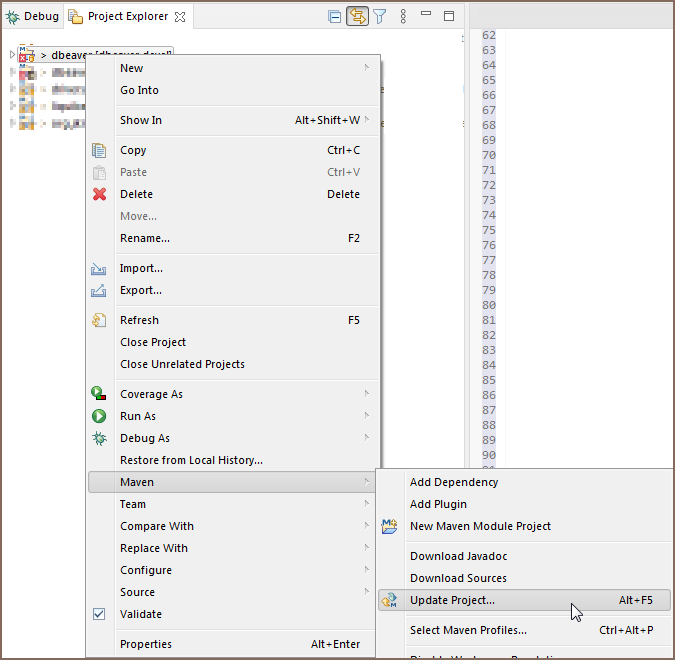Click the red Delete icon

pyautogui.click(x=99, y=194)
